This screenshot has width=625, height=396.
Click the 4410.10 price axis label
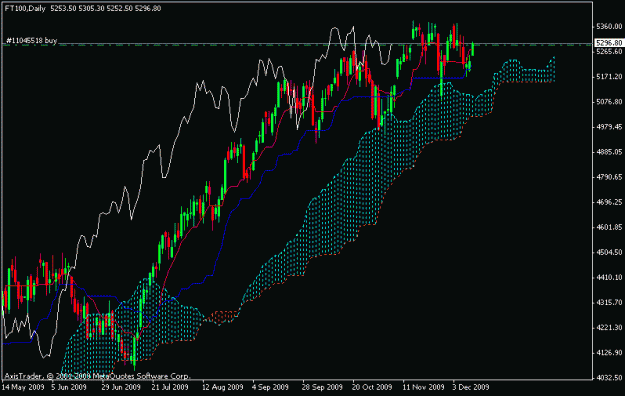609,277
